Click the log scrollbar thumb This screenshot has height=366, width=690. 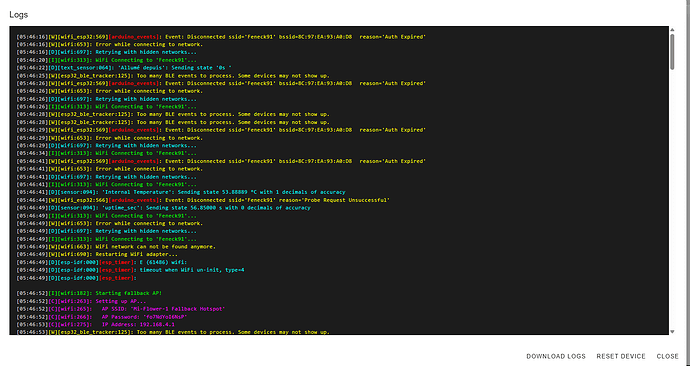[x=672, y=51]
